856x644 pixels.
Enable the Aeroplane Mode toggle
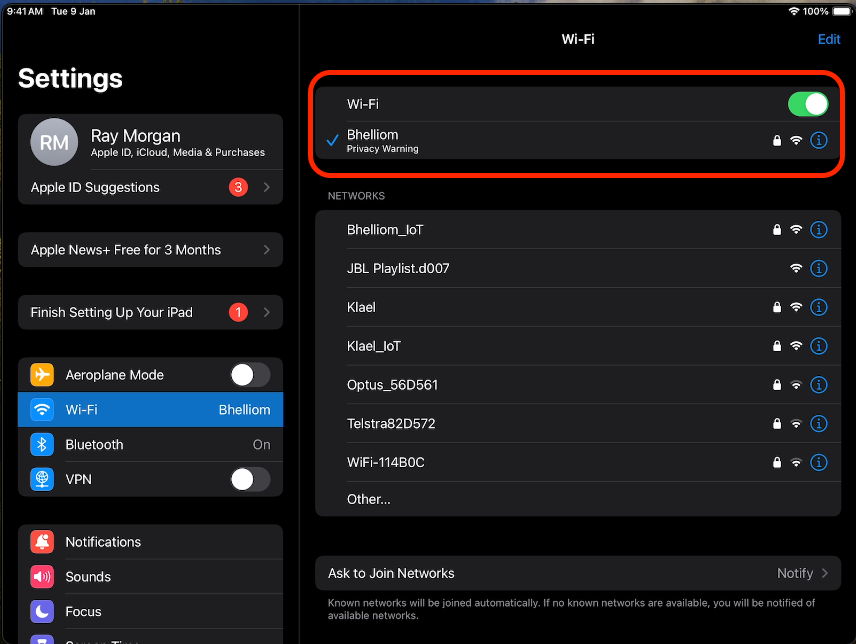point(249,375)
